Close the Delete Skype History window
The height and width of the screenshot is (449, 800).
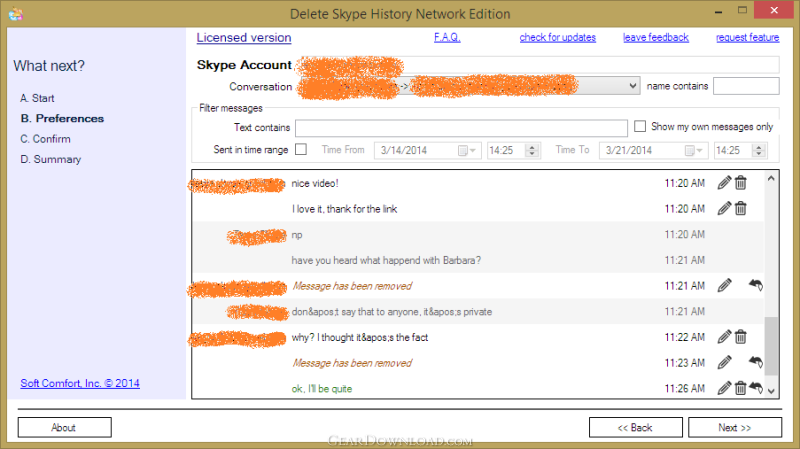[x=774, y=10]
